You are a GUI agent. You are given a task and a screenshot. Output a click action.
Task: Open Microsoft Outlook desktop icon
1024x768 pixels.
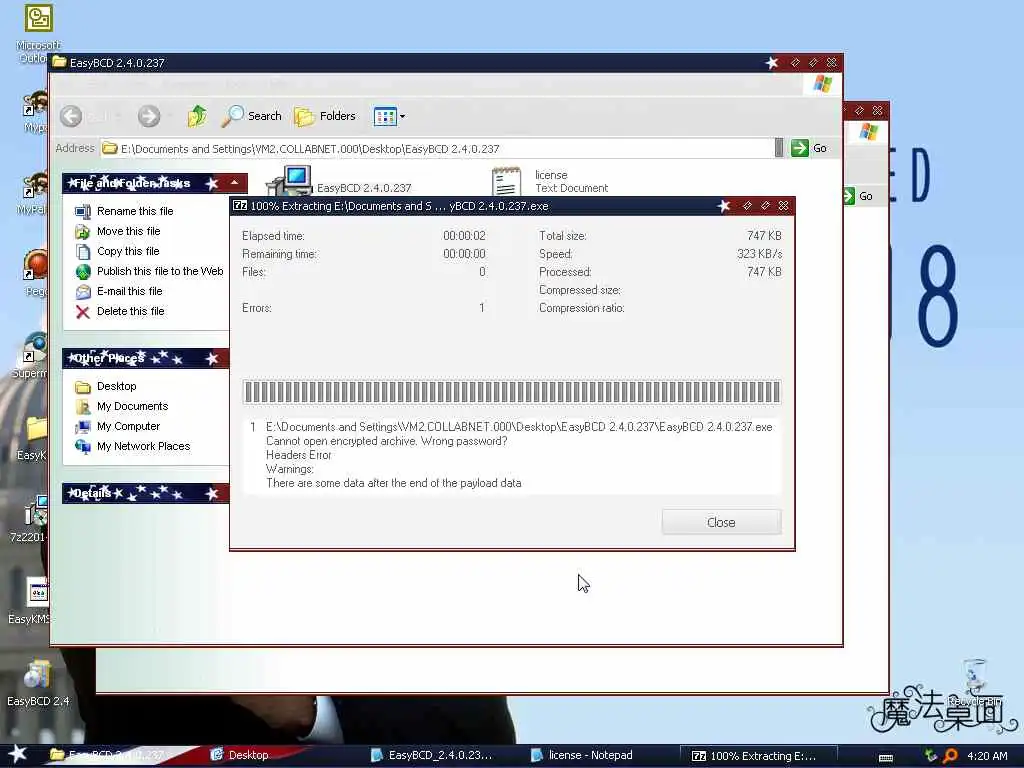tap(37, 34)
